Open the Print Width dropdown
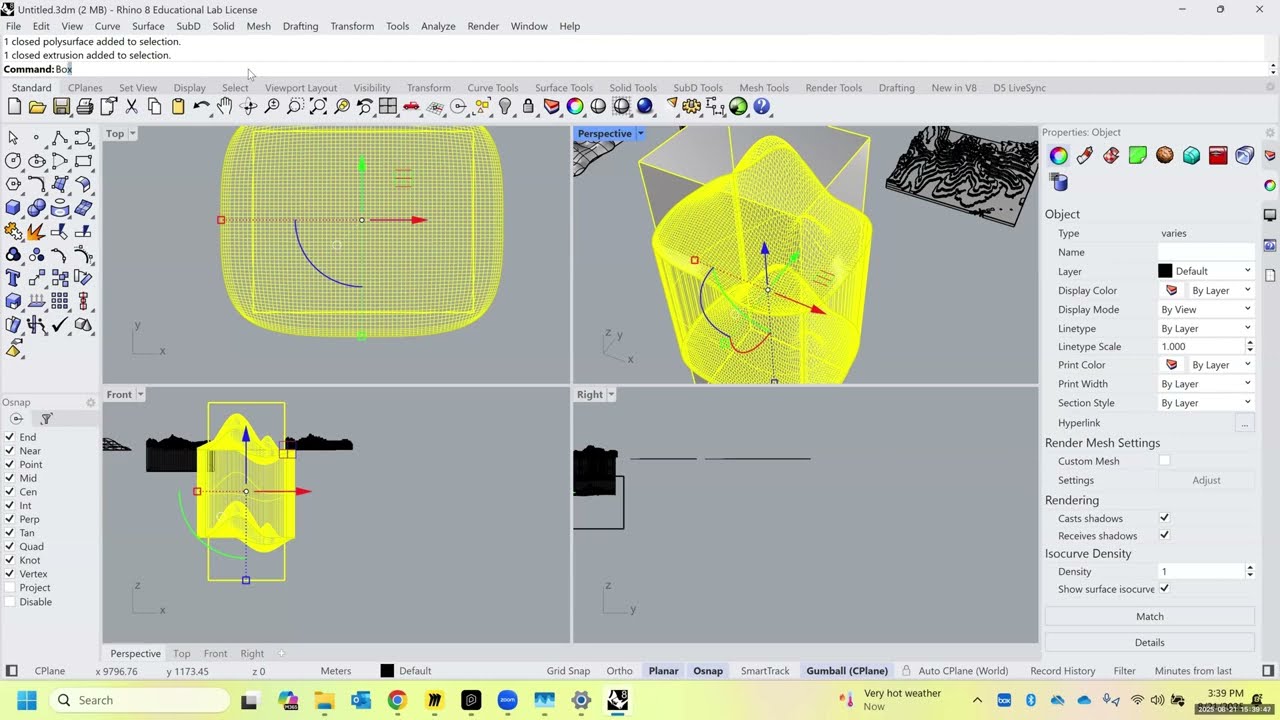Image resolution: width=1280 pixels, height=720 pixels. click(1205, 384)
